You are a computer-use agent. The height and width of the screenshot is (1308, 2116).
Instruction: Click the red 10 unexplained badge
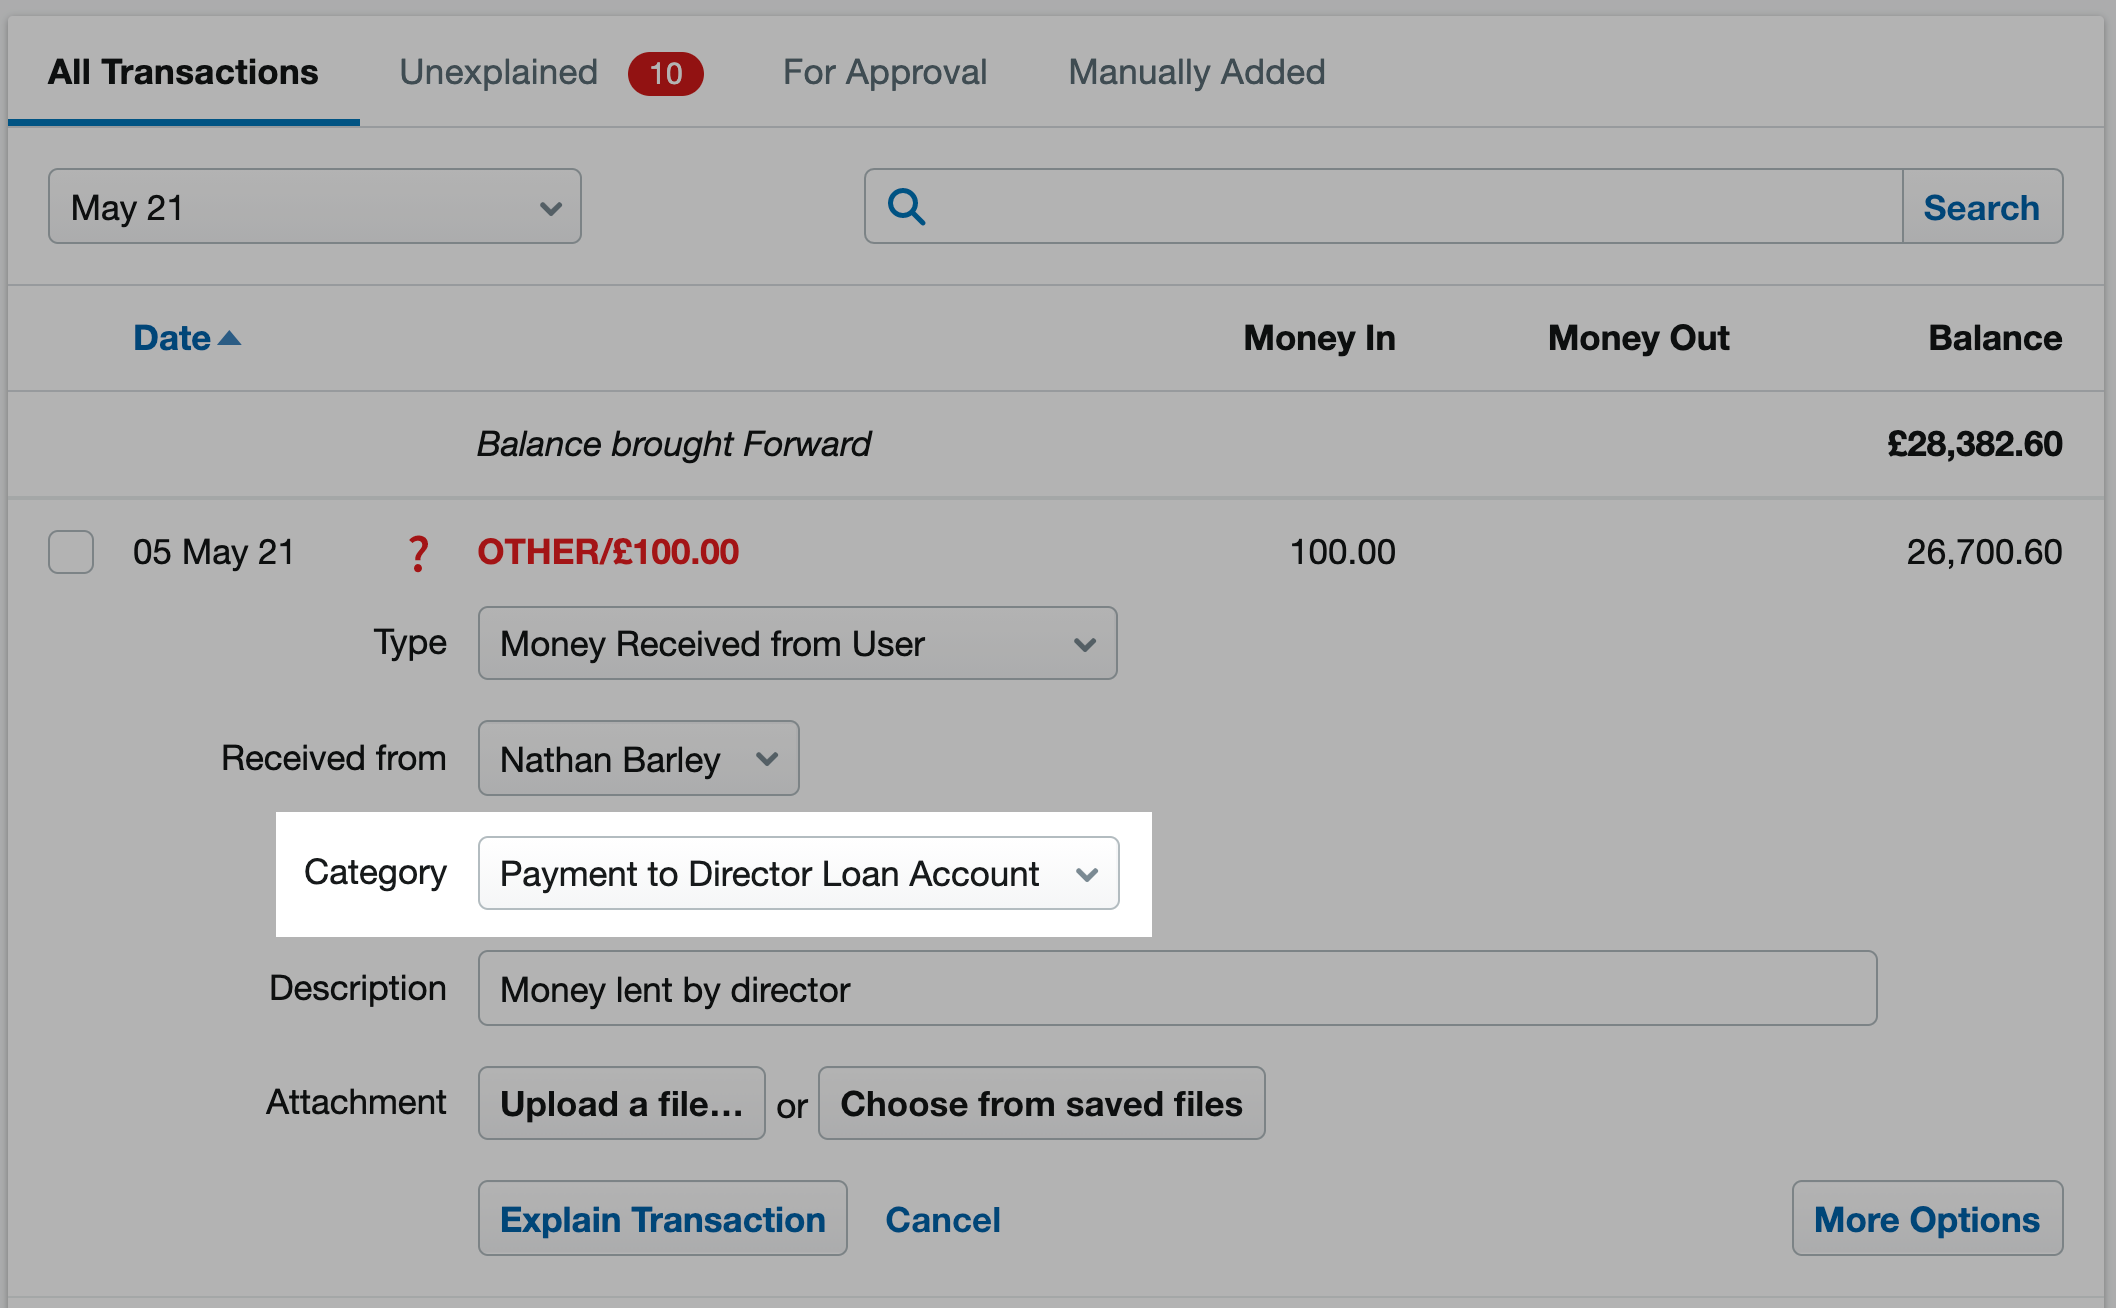click(x=665, y=73)
